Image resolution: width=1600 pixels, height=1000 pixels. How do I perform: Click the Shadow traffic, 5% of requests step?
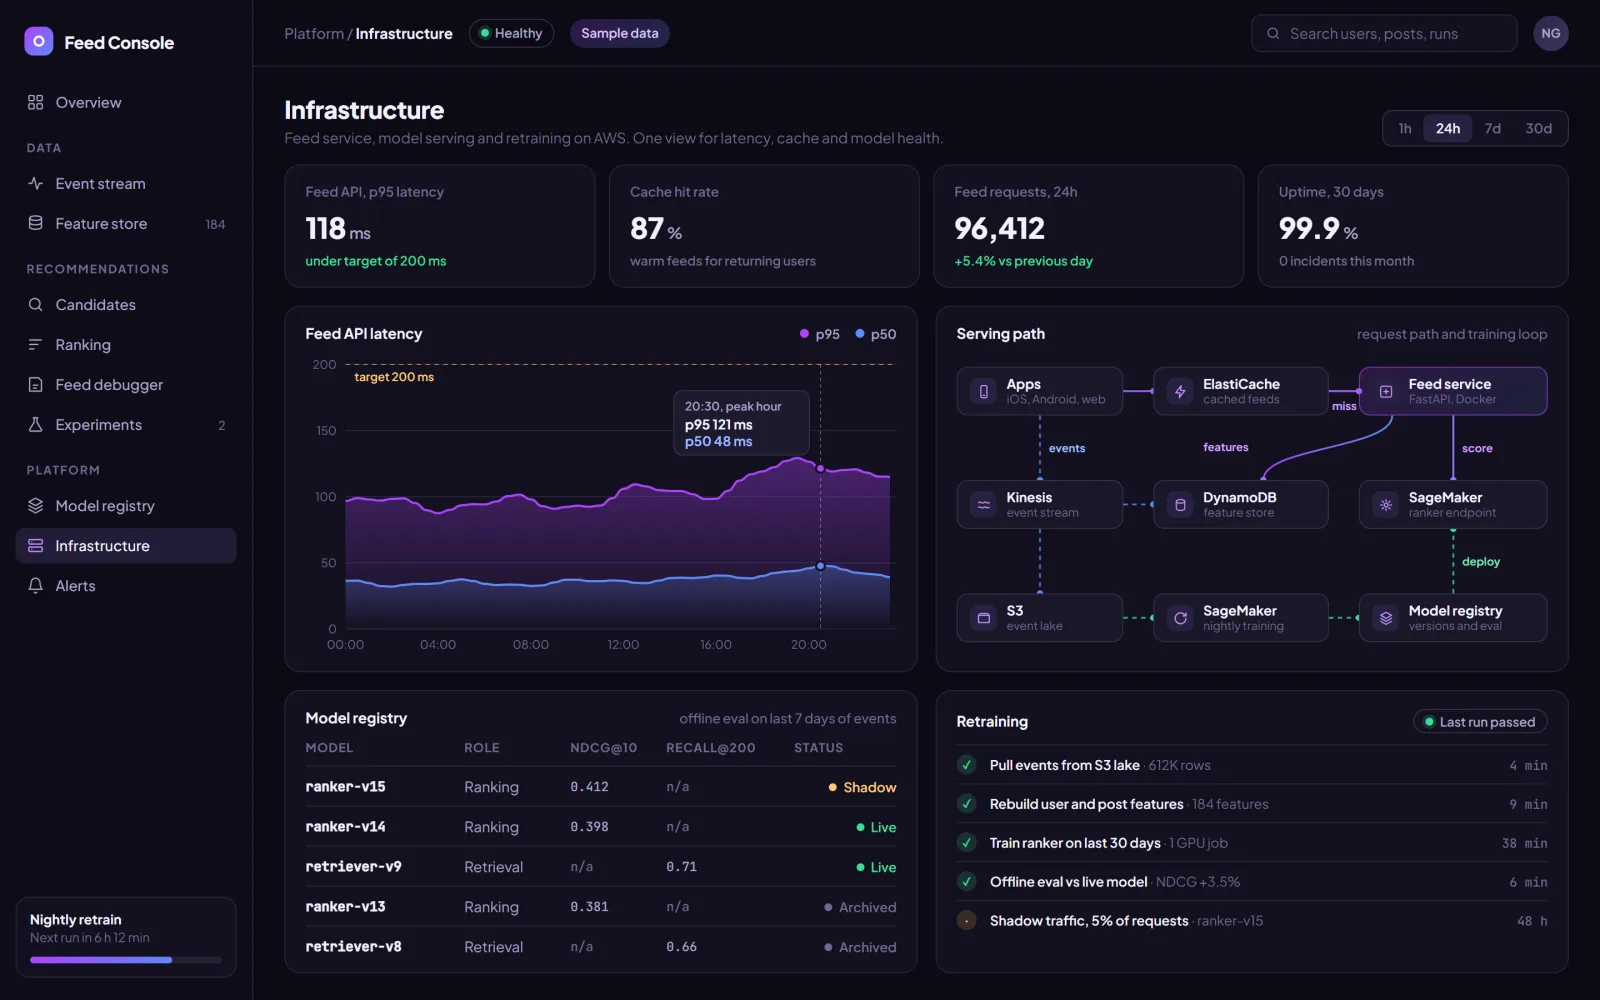[1252, 921]
